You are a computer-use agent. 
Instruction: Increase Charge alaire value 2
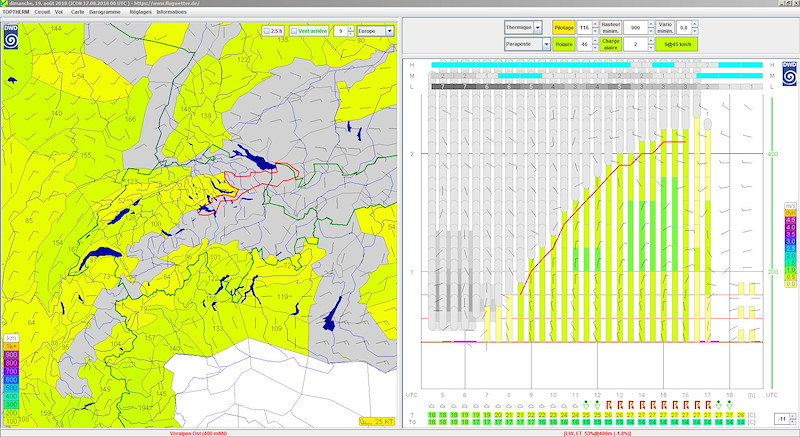(651, 41)
